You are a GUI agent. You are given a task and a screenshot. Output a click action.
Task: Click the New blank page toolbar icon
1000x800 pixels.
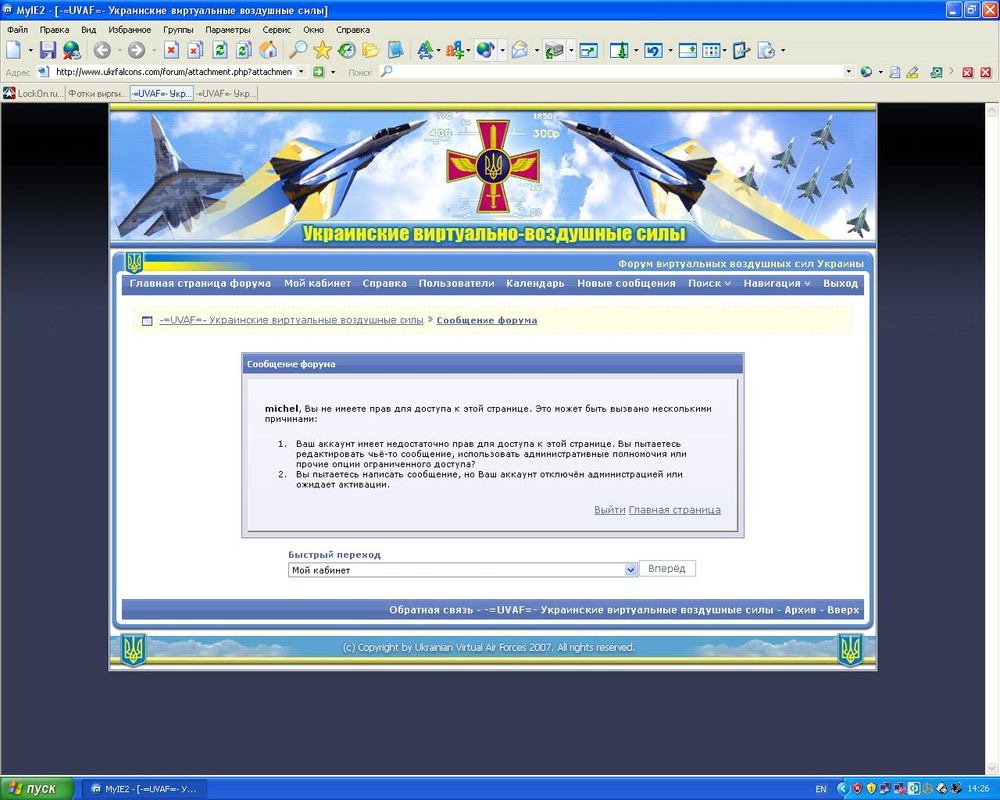(13, 50)
